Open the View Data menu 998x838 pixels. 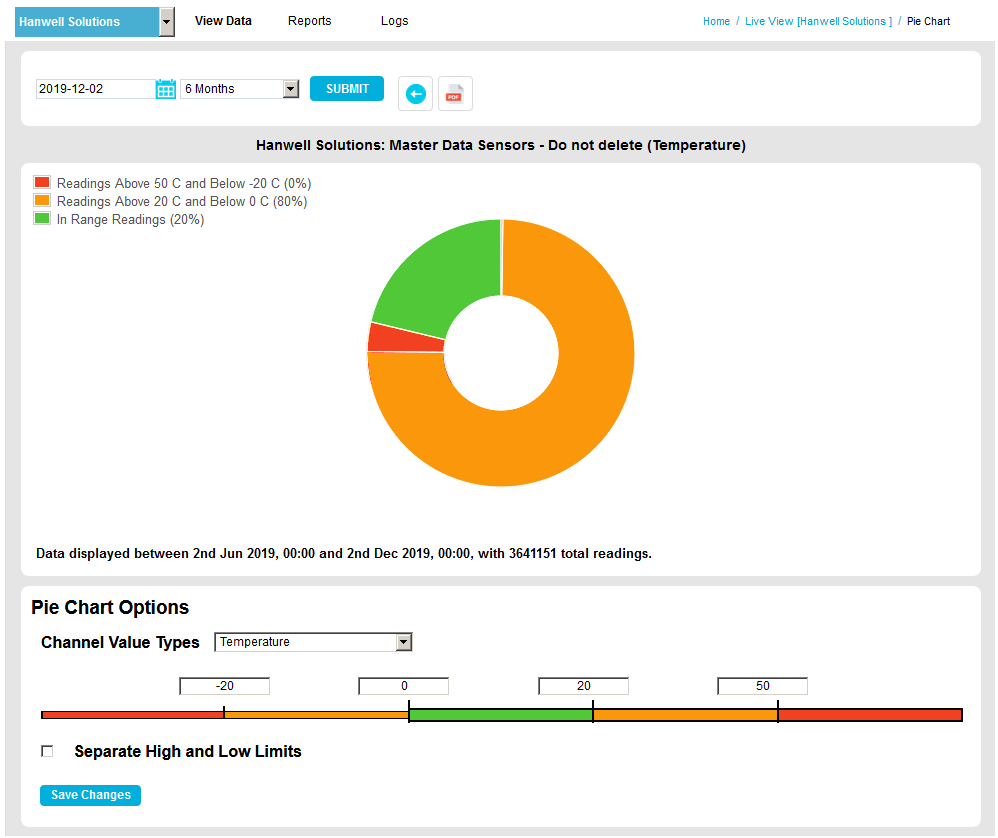point(223,21)
